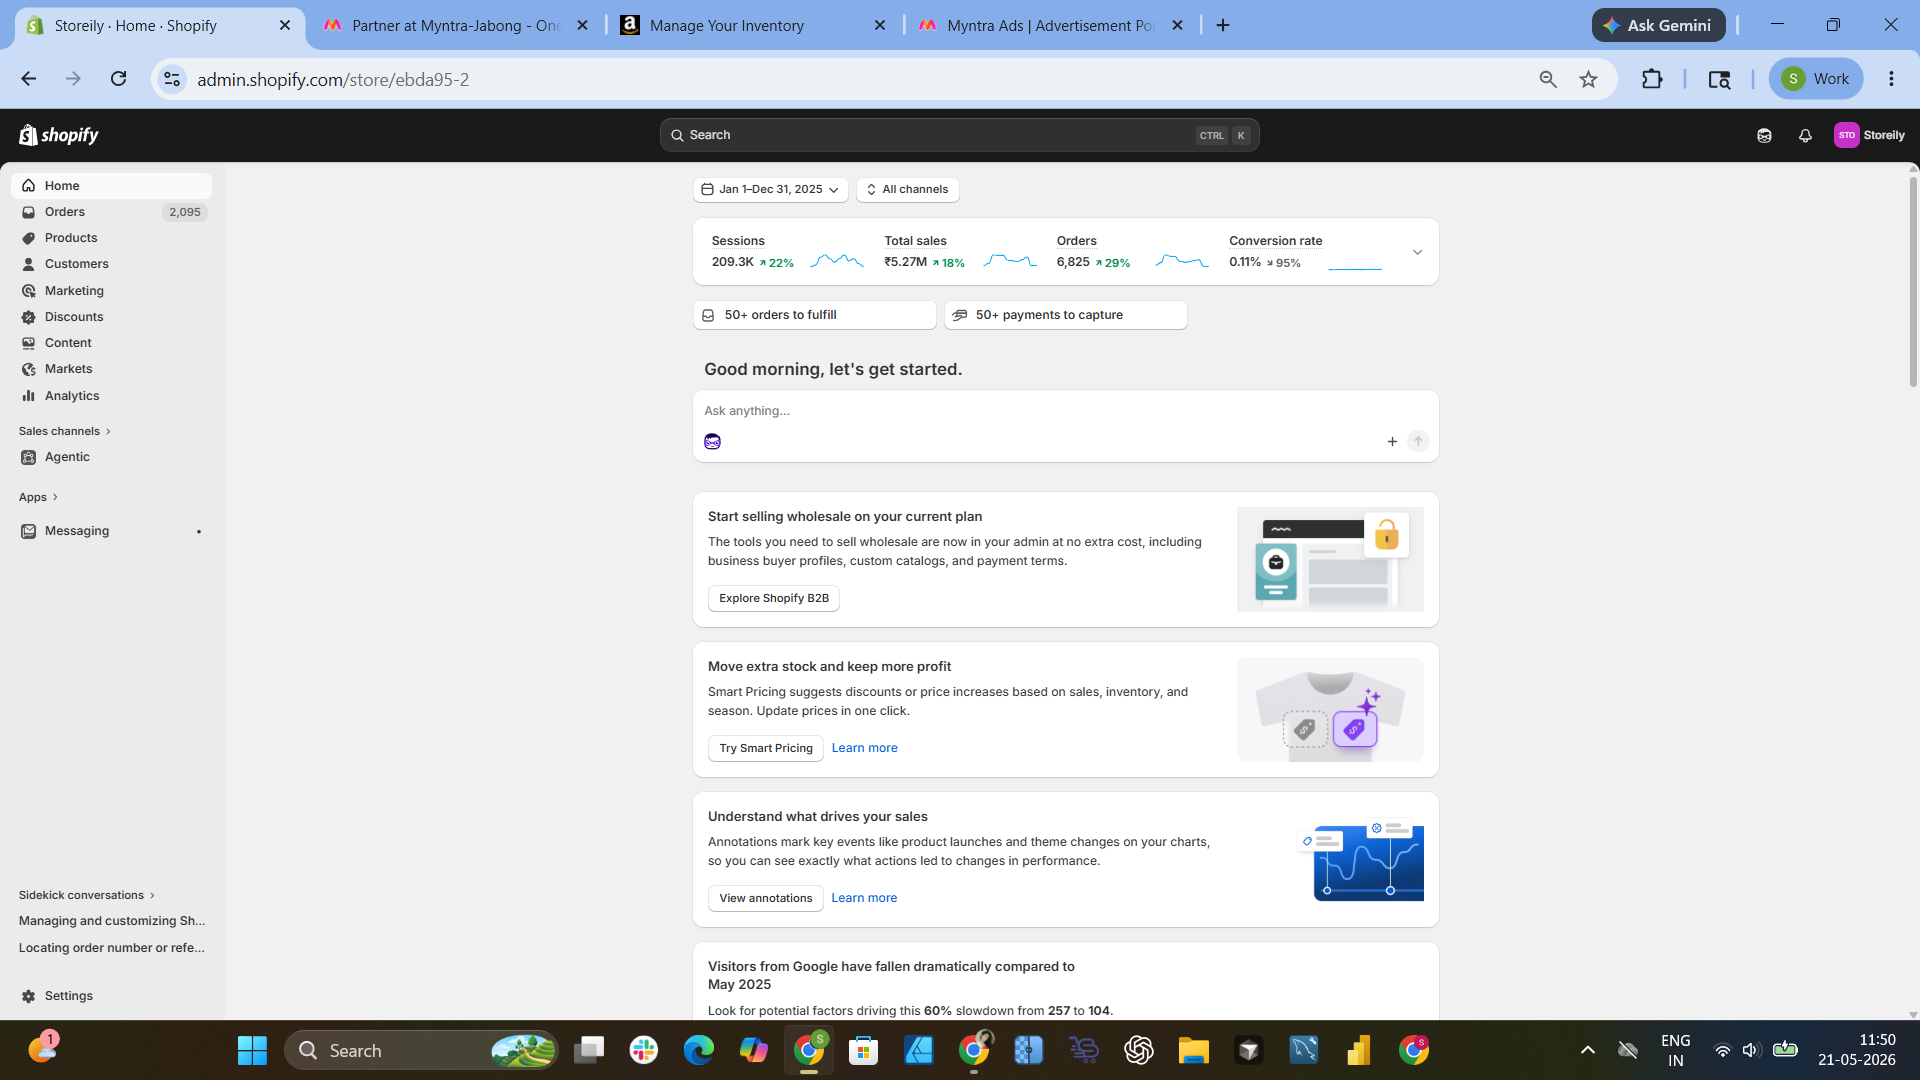Open the Chrome zoom magnifier icon

click(1547, 79)
